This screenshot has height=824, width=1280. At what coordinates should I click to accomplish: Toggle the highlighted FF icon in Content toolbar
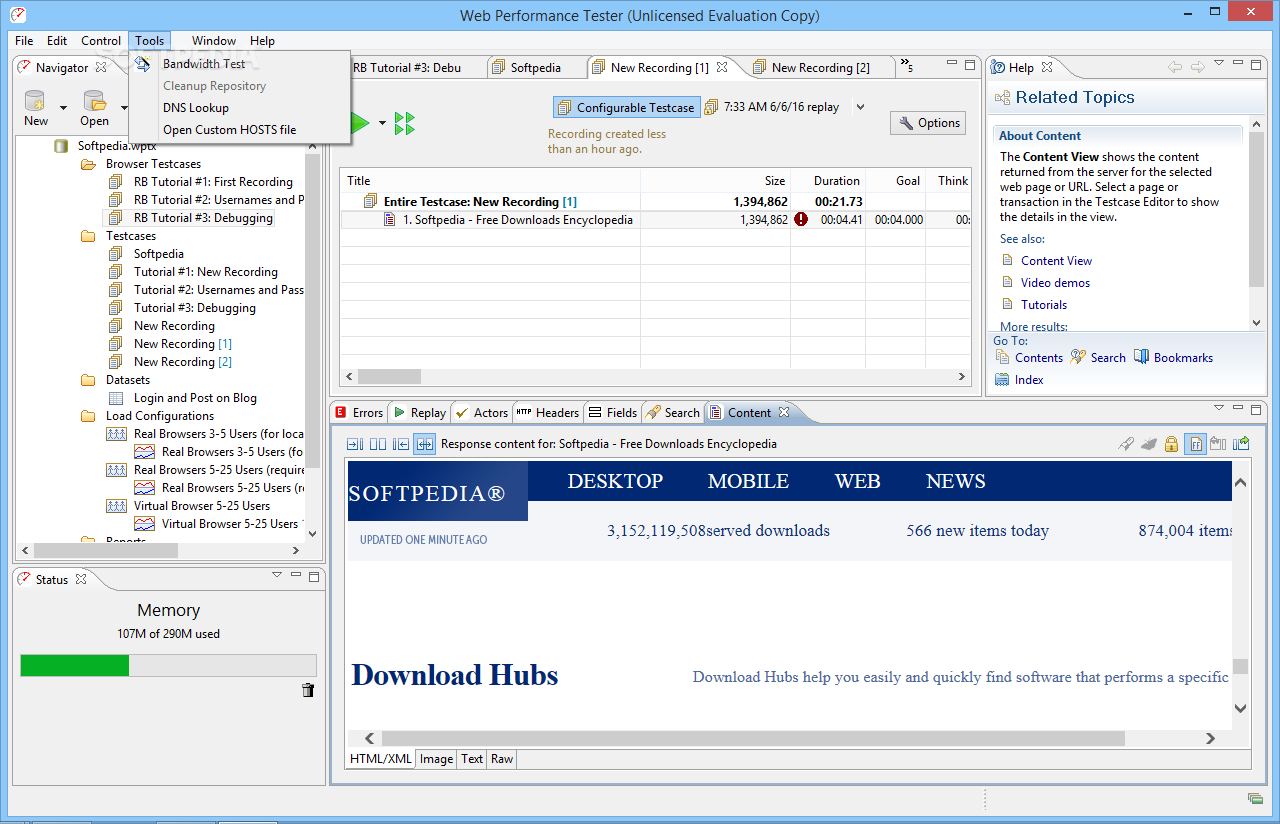click(1195, 444)
